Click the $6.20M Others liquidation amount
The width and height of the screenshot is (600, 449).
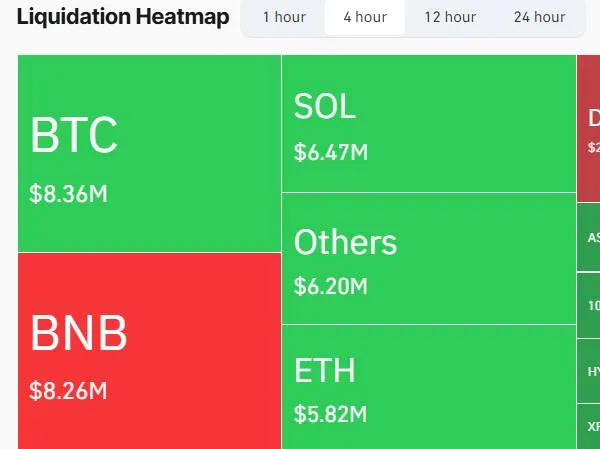point(331,287)
